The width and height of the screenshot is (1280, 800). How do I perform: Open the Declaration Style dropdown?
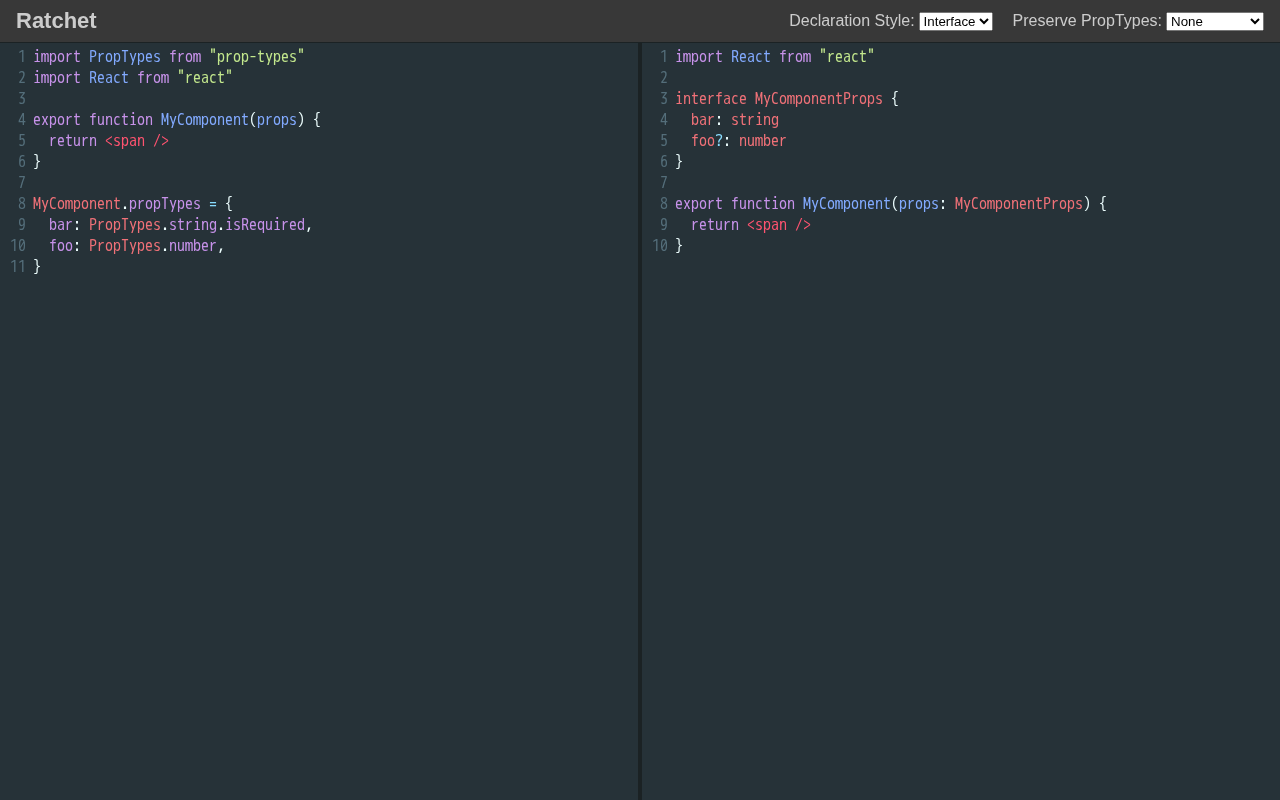click(955, 21)
